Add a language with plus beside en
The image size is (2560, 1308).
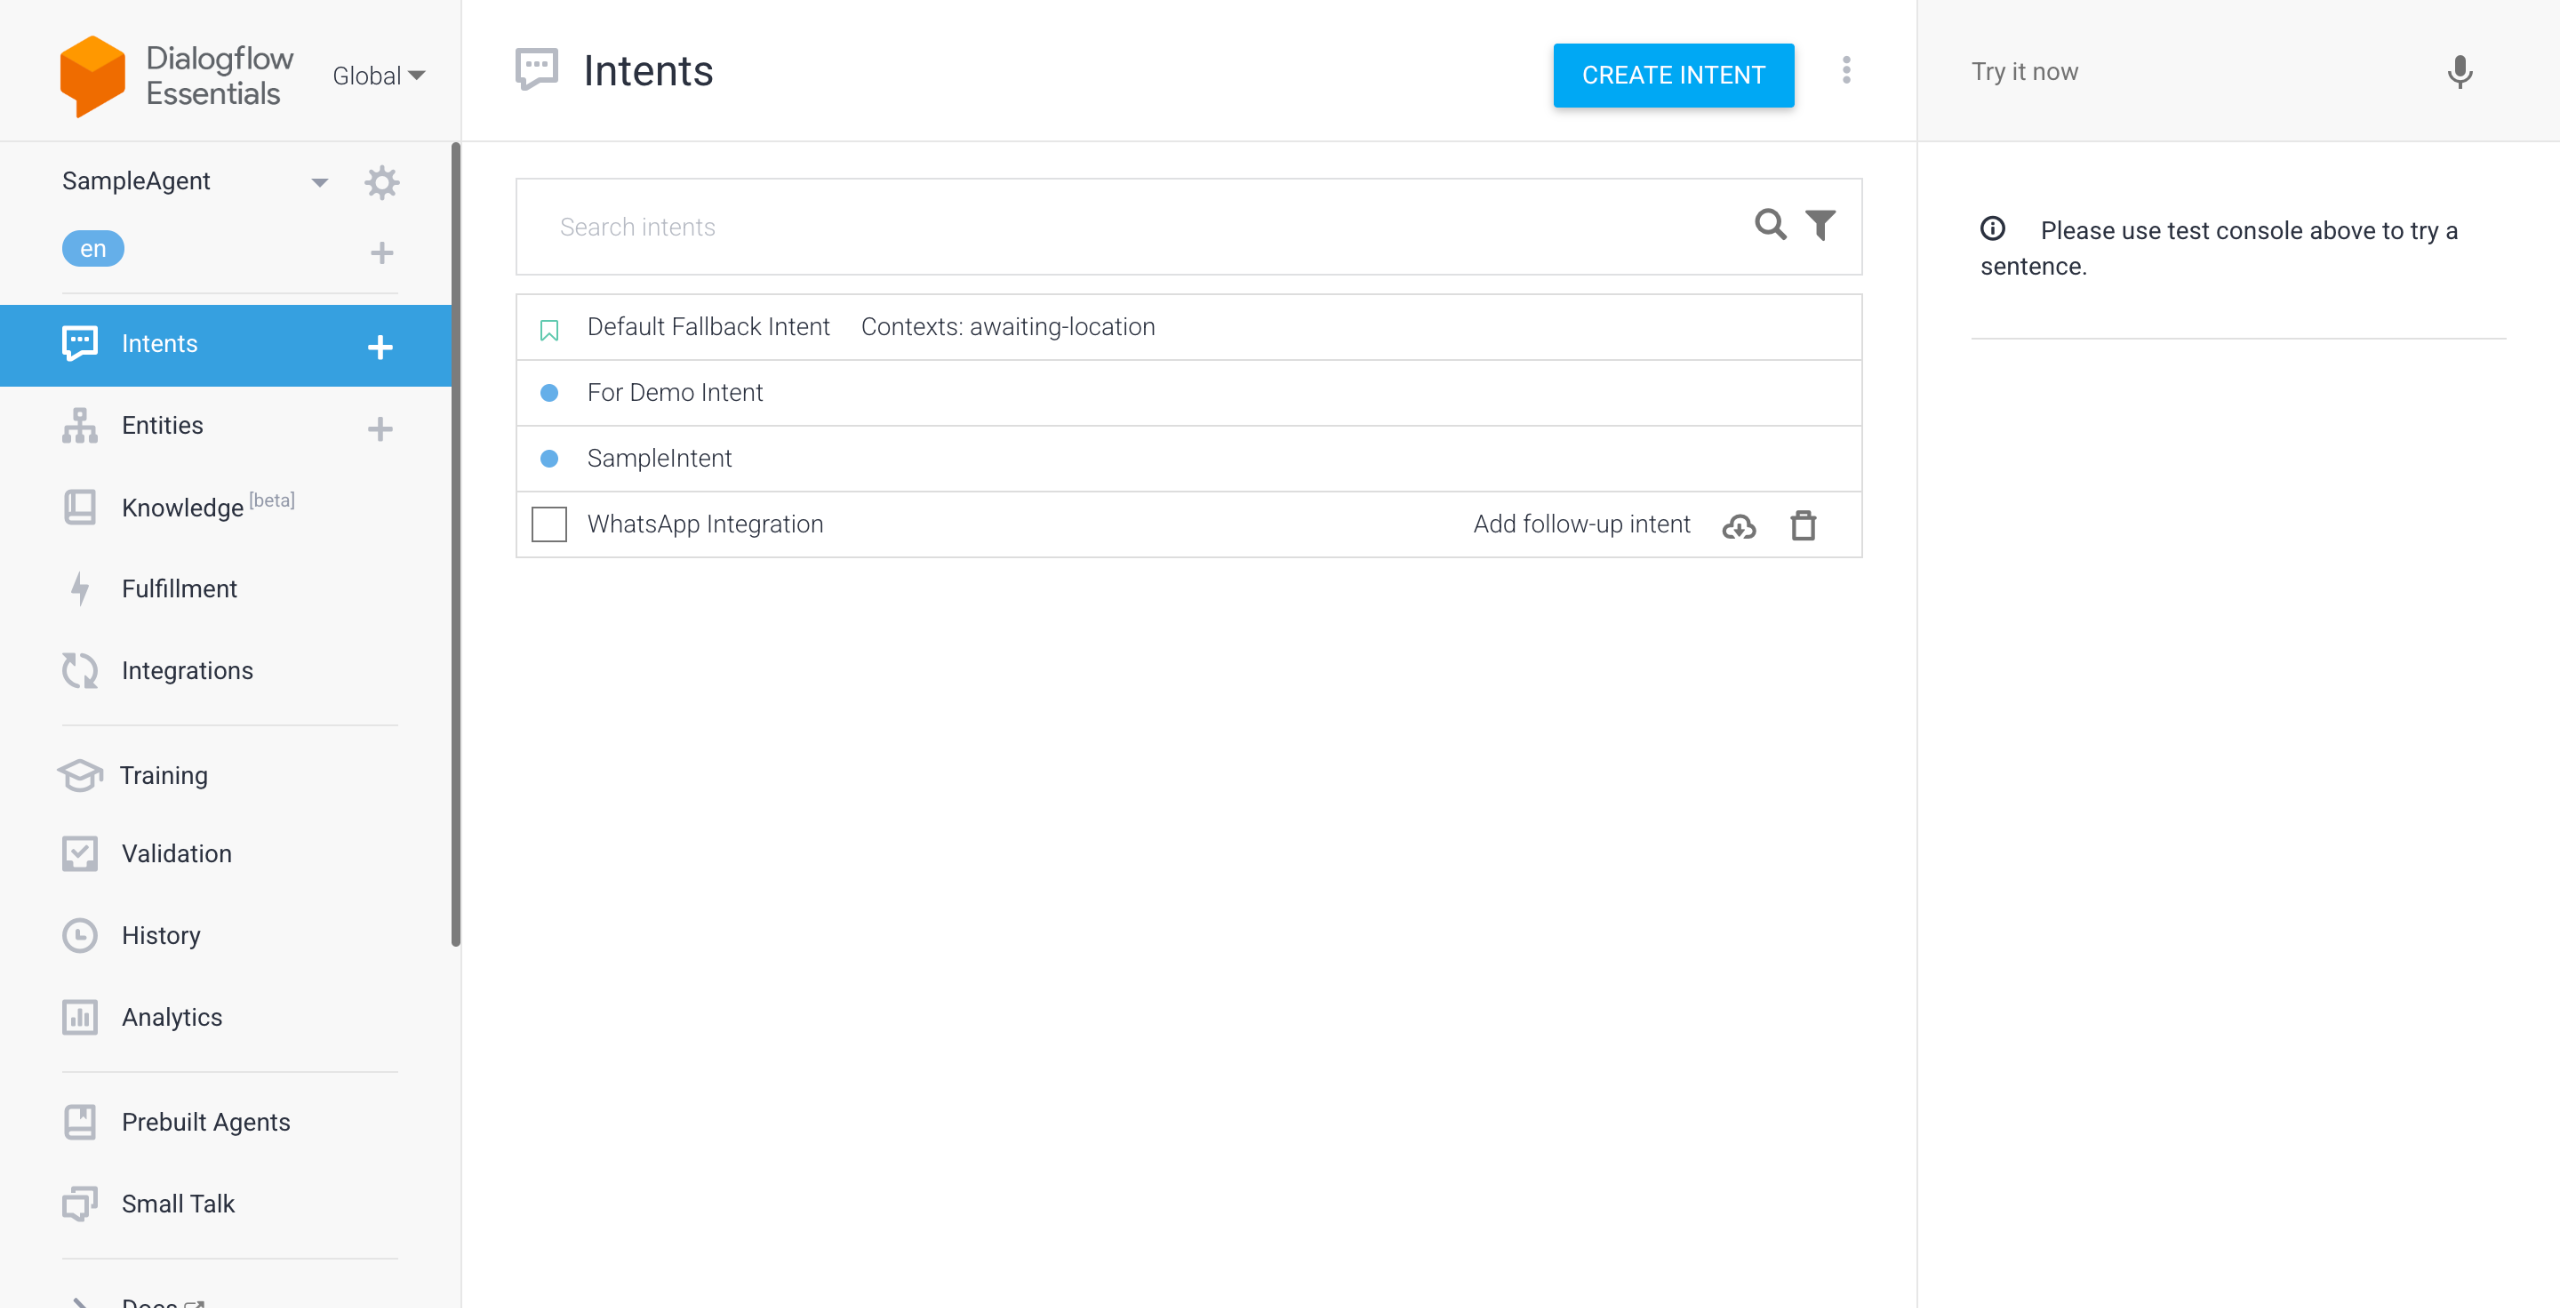[381, 252]
